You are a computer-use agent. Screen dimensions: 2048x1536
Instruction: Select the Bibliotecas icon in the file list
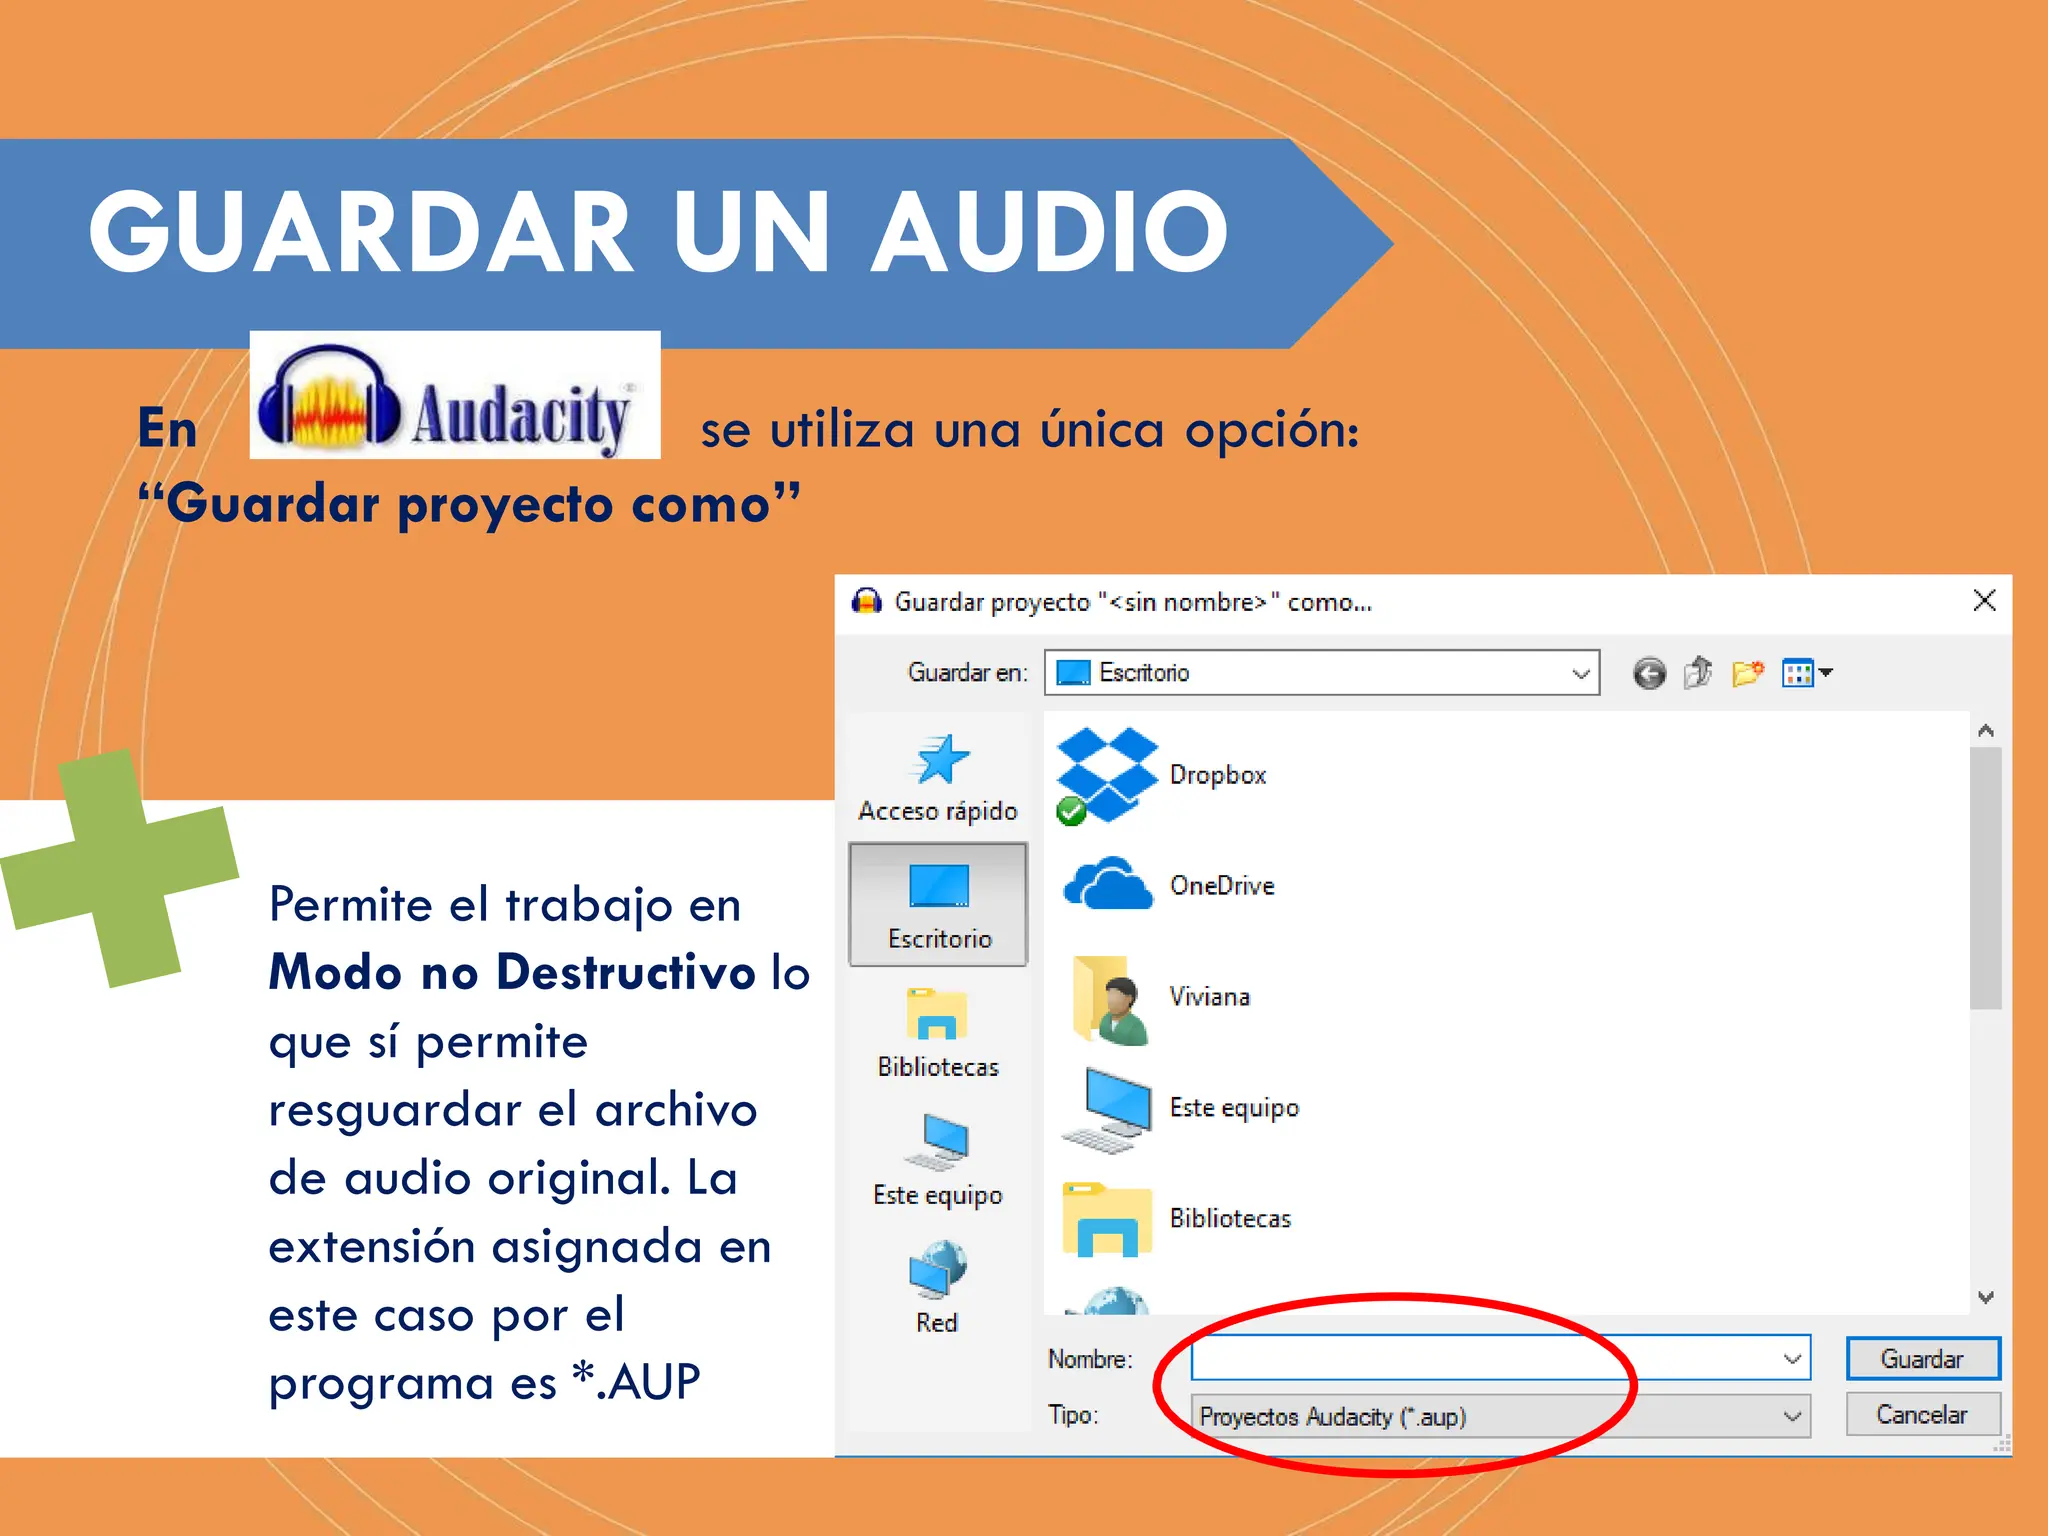click(x=1107, y=1219)
